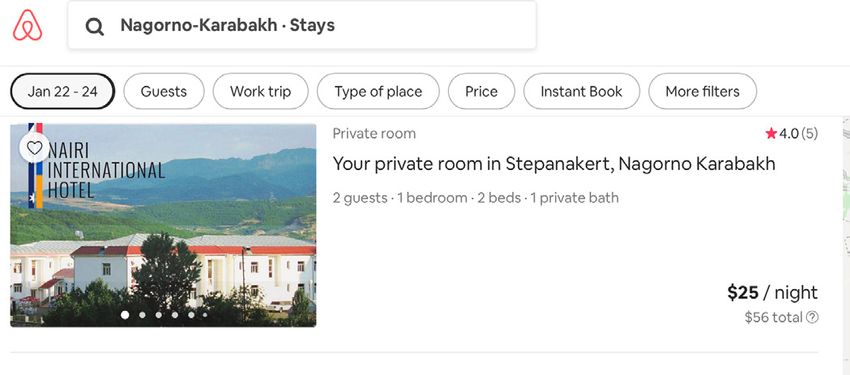Jump to the fifth carousel dot

(x=191, y=315)
